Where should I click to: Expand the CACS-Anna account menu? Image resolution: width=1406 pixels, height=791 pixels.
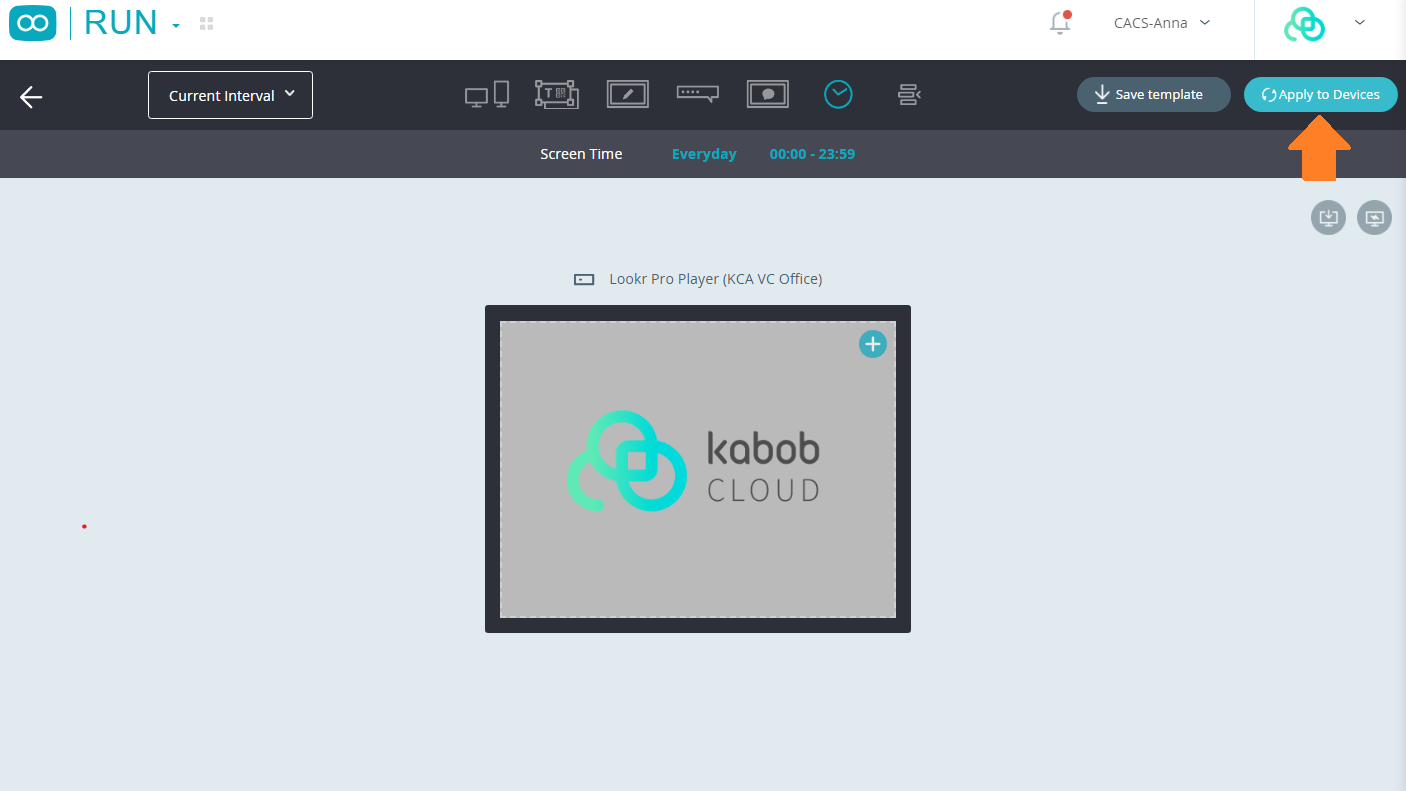(1162, 22)
